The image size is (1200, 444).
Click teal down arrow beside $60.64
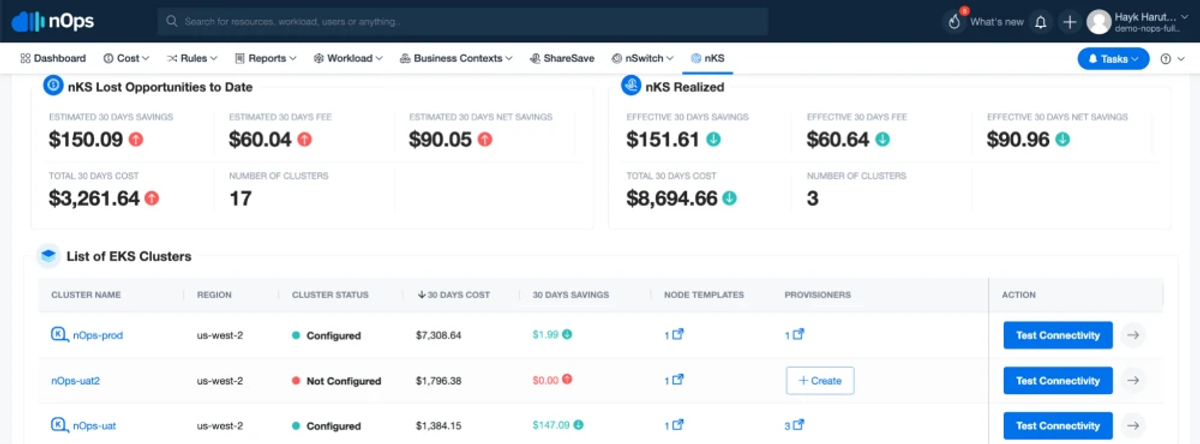pos(884,140)
